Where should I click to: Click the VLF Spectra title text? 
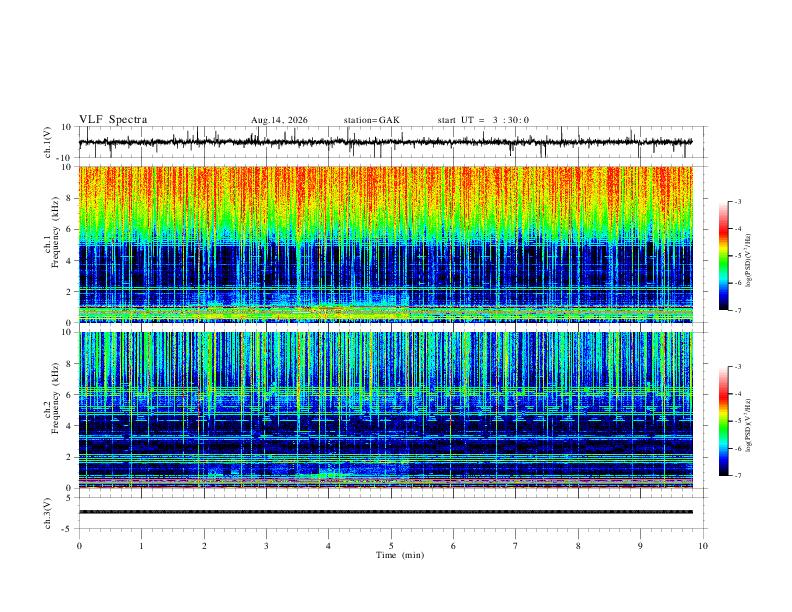pos(113,120)
